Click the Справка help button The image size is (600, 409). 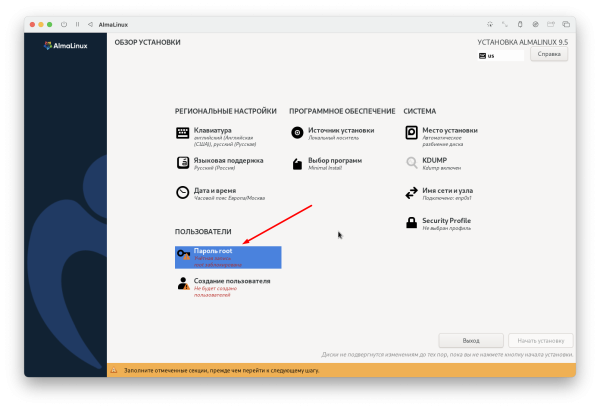pos(549,54)
